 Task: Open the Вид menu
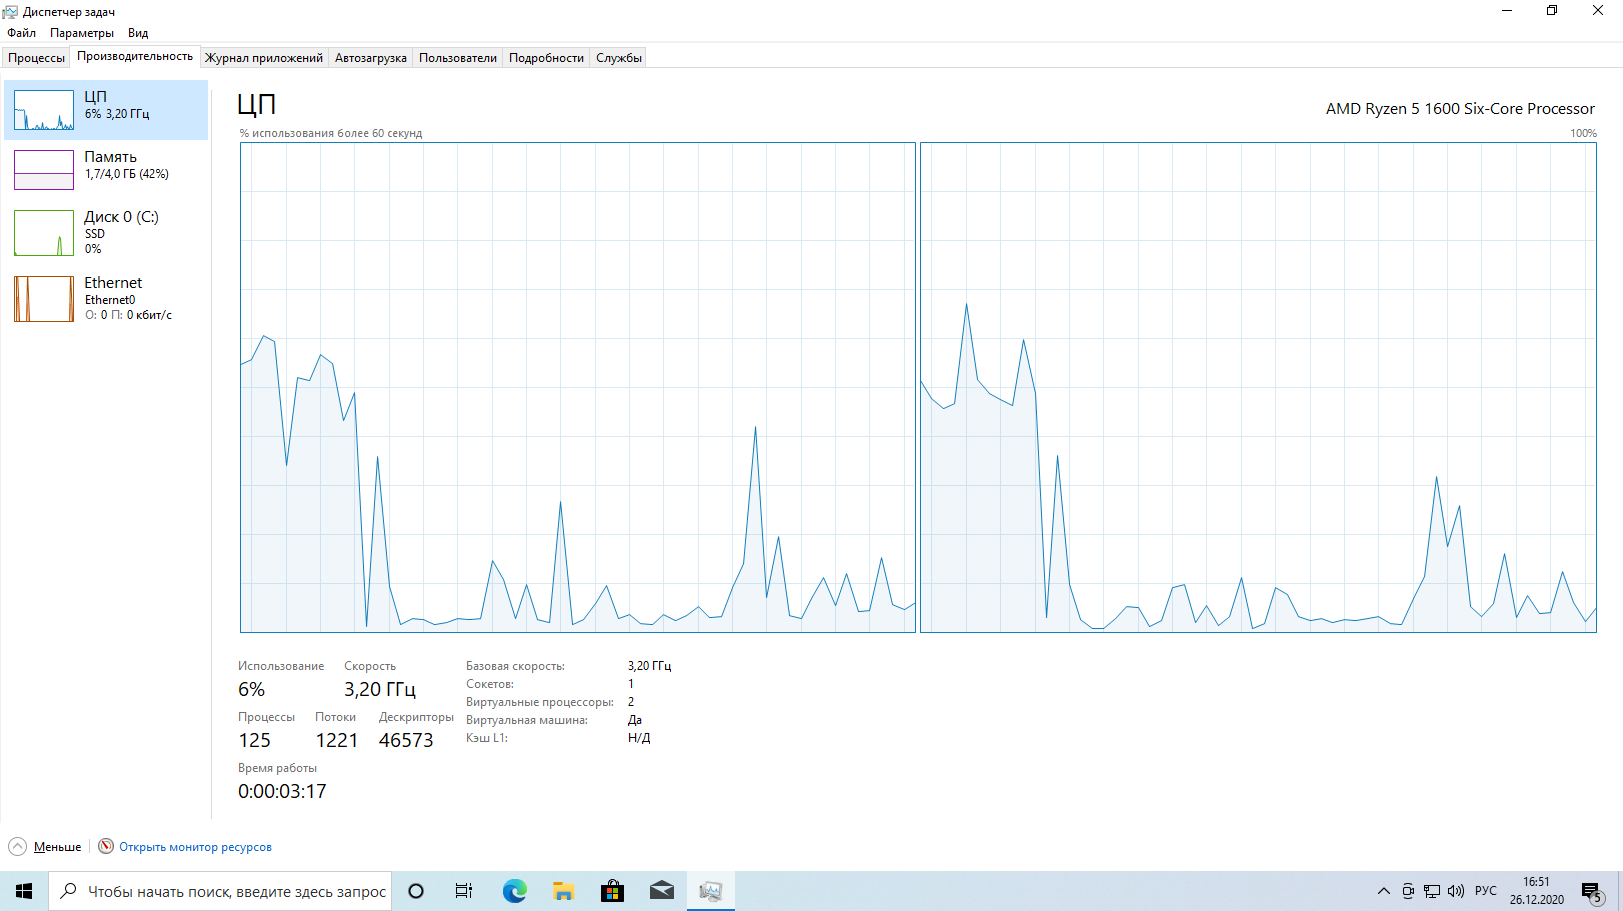pyautogui.click(x=138, y=33)
